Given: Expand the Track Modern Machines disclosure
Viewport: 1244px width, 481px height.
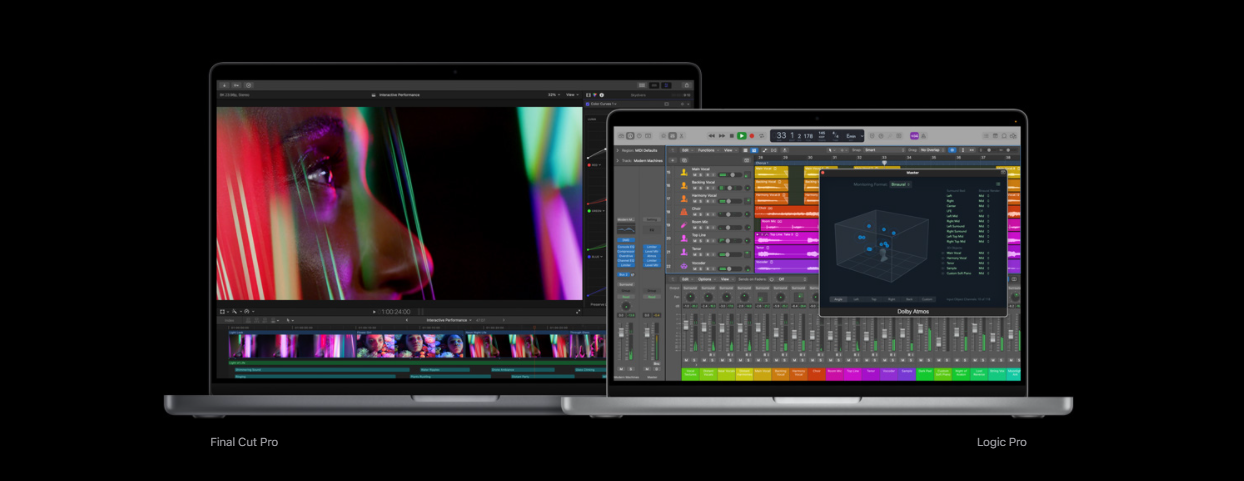Looking at the screenshot, I should pos(617,160).
